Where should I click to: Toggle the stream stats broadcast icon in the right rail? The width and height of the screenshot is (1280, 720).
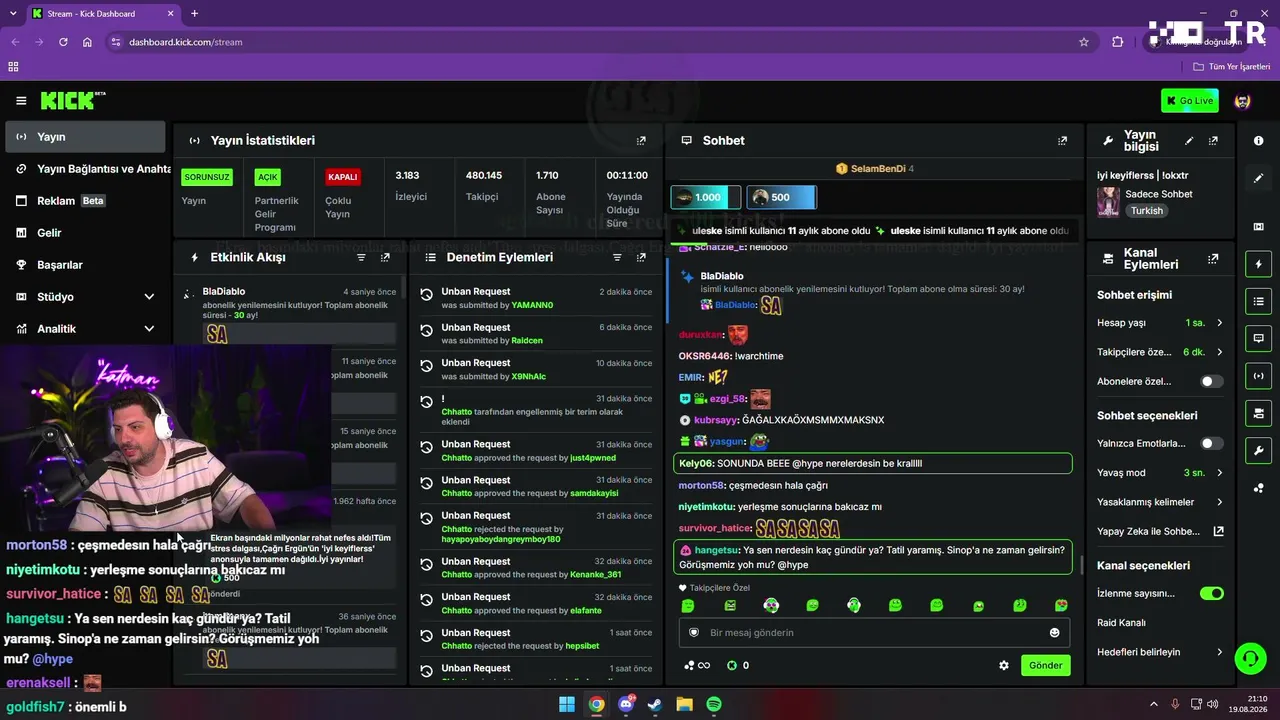coord(1258,375)
